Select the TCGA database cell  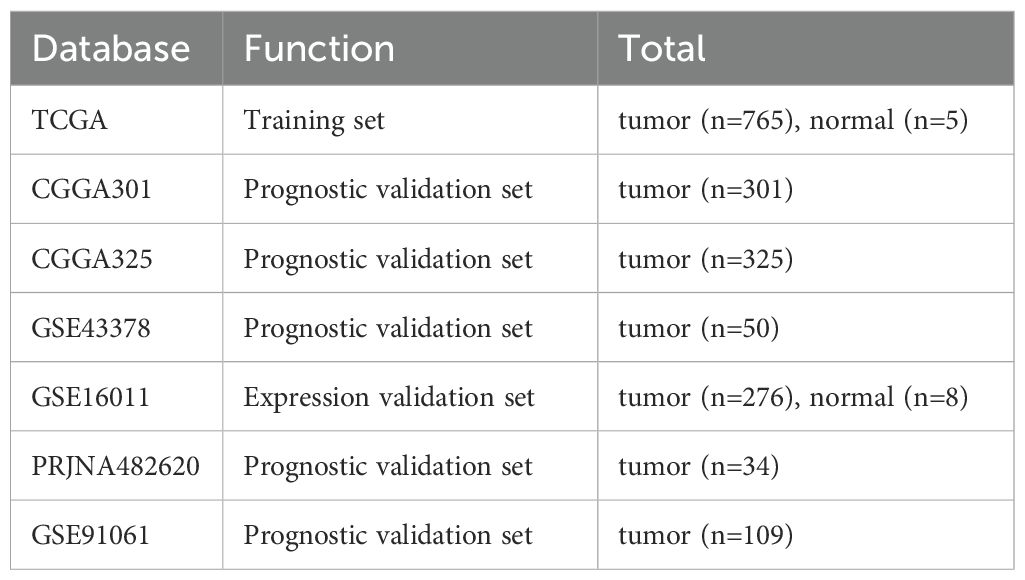(70, 121)
